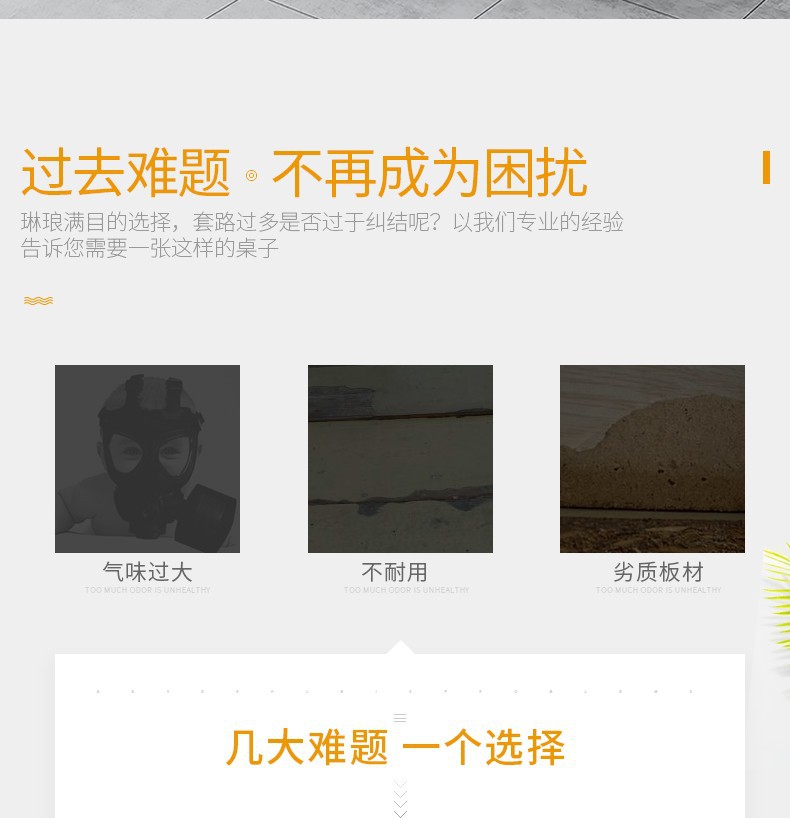Click the orange wavy lines icon

tap(39, 300)
